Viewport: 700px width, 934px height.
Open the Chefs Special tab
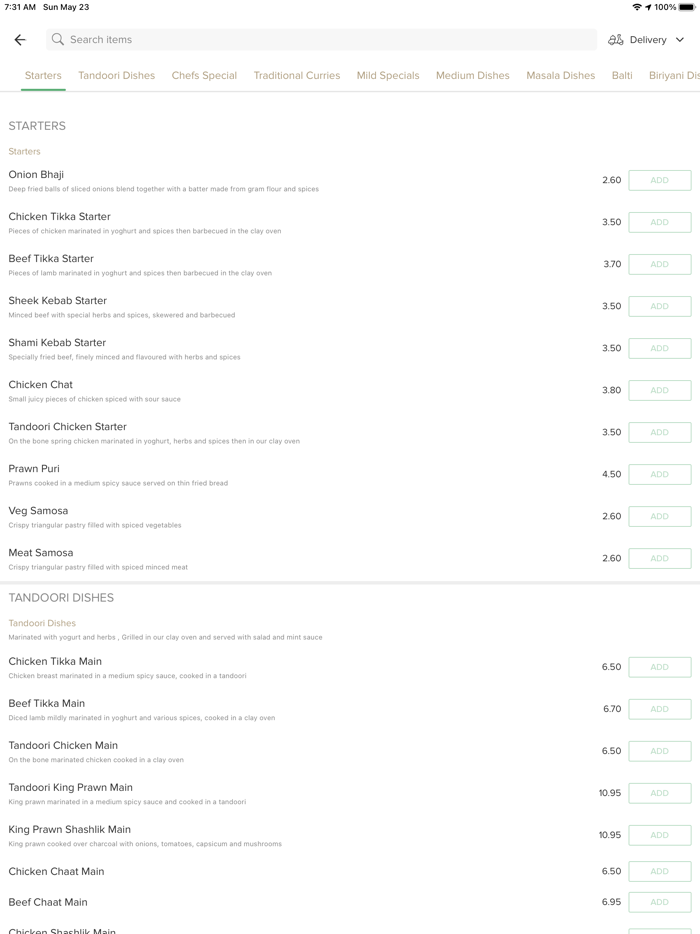point(204,76)
